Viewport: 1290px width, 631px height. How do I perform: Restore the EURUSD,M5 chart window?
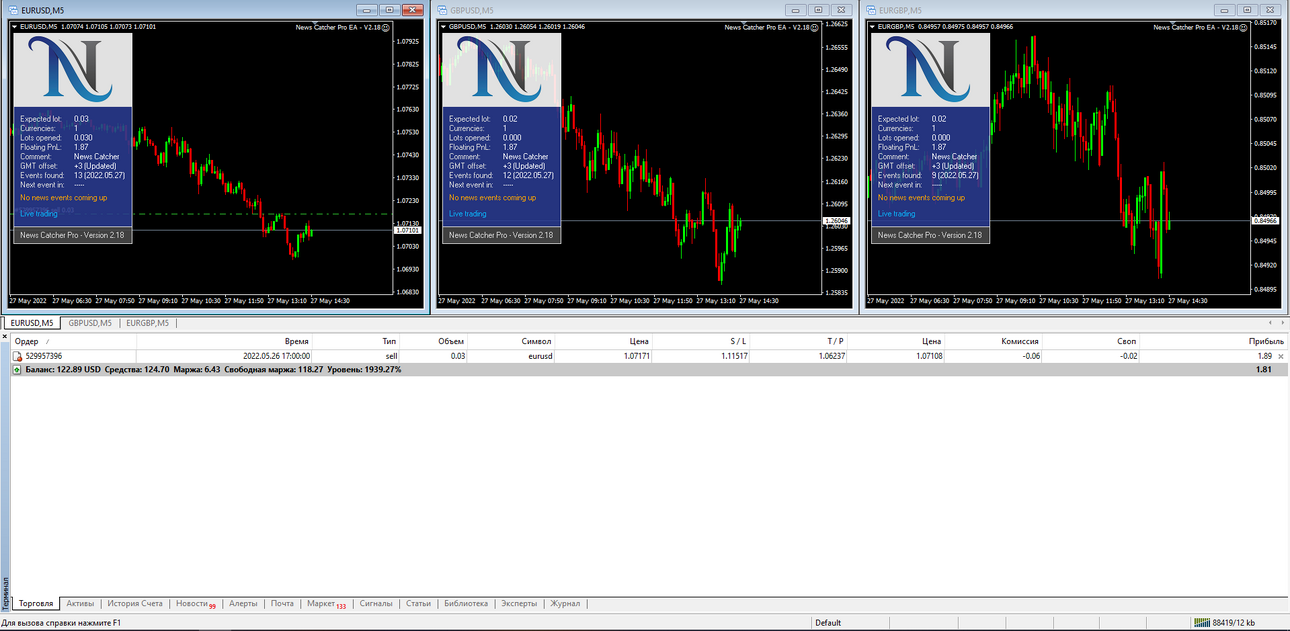point(389,9)
